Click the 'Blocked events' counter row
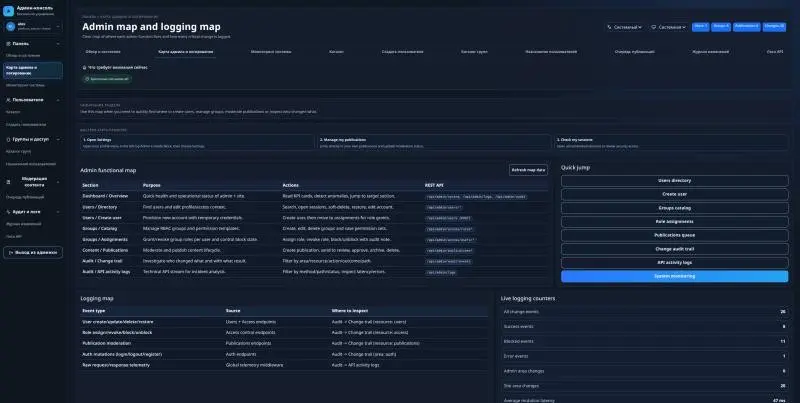Image resolution: width=800 pixels, height=403 pixels. tap(645, 341)
